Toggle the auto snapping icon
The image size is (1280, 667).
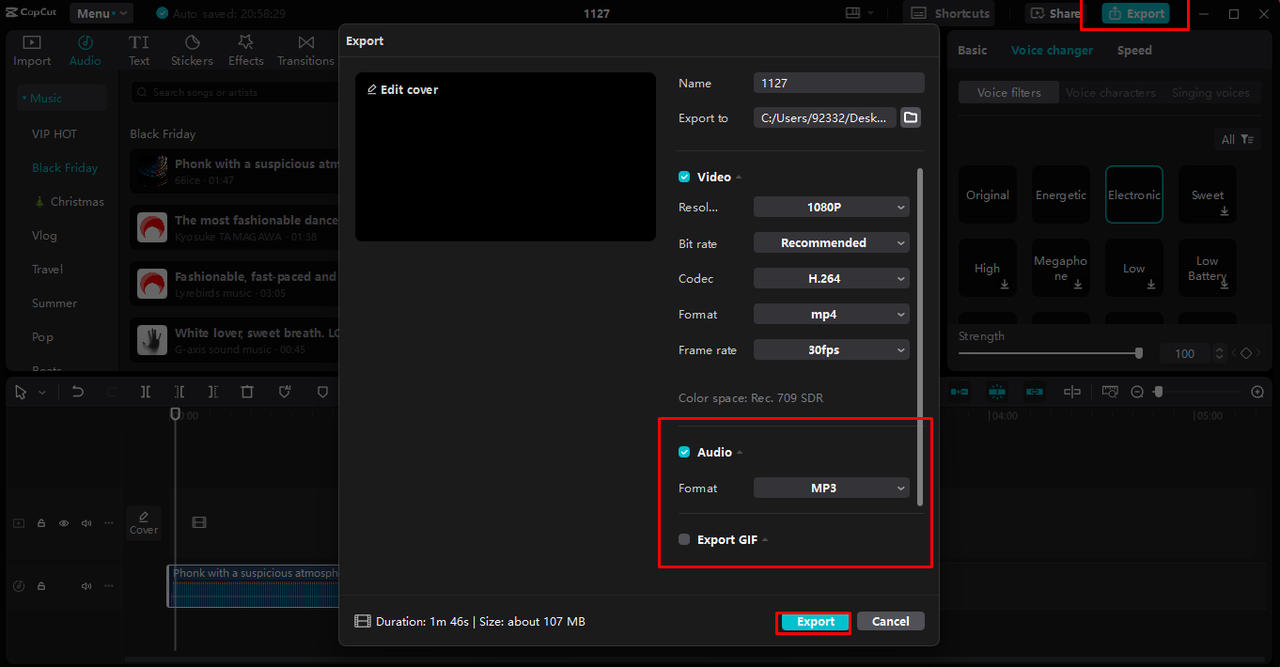(997, 392)
